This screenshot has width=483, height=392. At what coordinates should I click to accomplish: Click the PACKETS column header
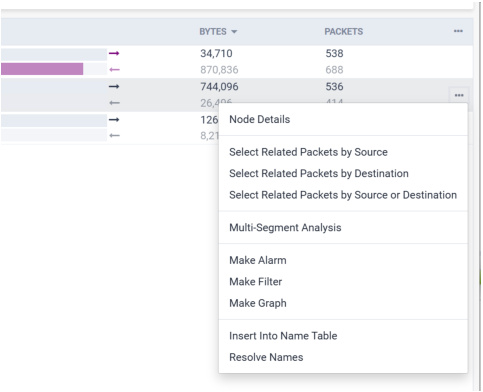pyautogui.click(x=344, y=32)
